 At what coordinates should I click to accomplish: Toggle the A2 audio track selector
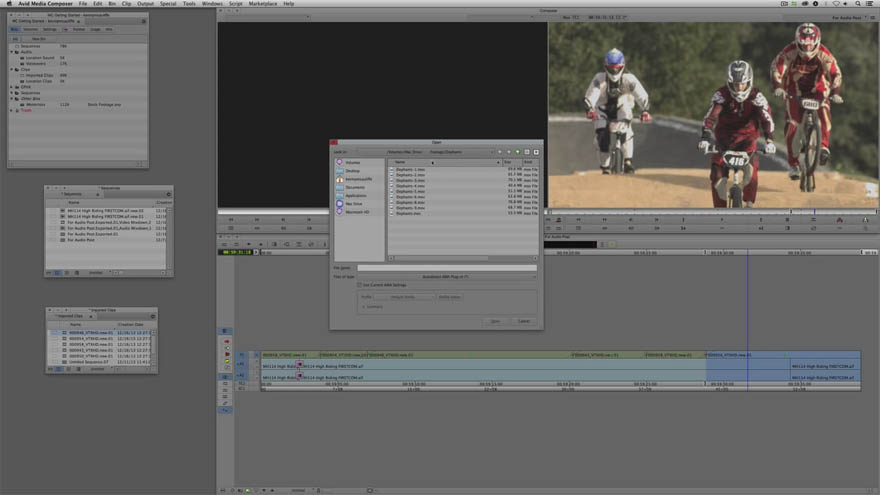(242, 376)
